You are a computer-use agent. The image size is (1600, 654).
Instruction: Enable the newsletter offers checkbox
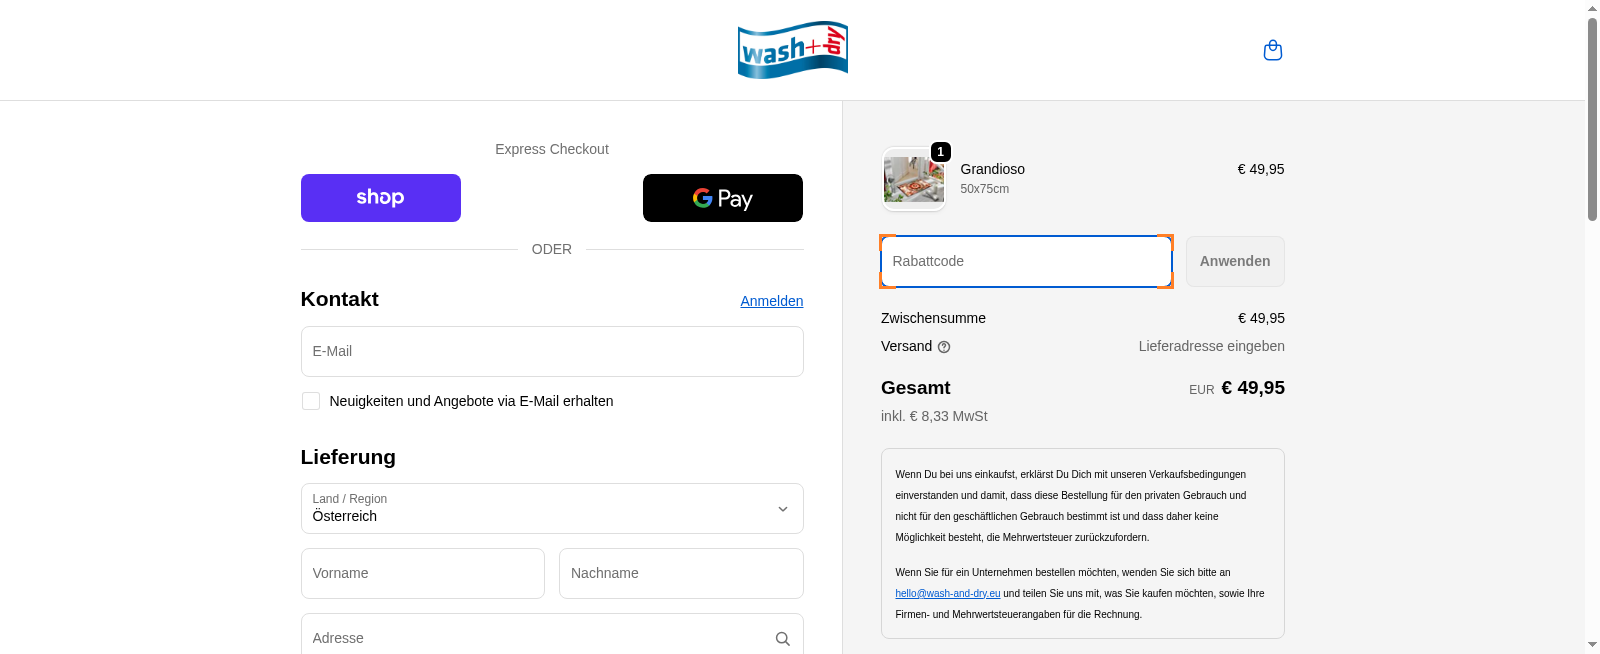click(x=311, y=401)
